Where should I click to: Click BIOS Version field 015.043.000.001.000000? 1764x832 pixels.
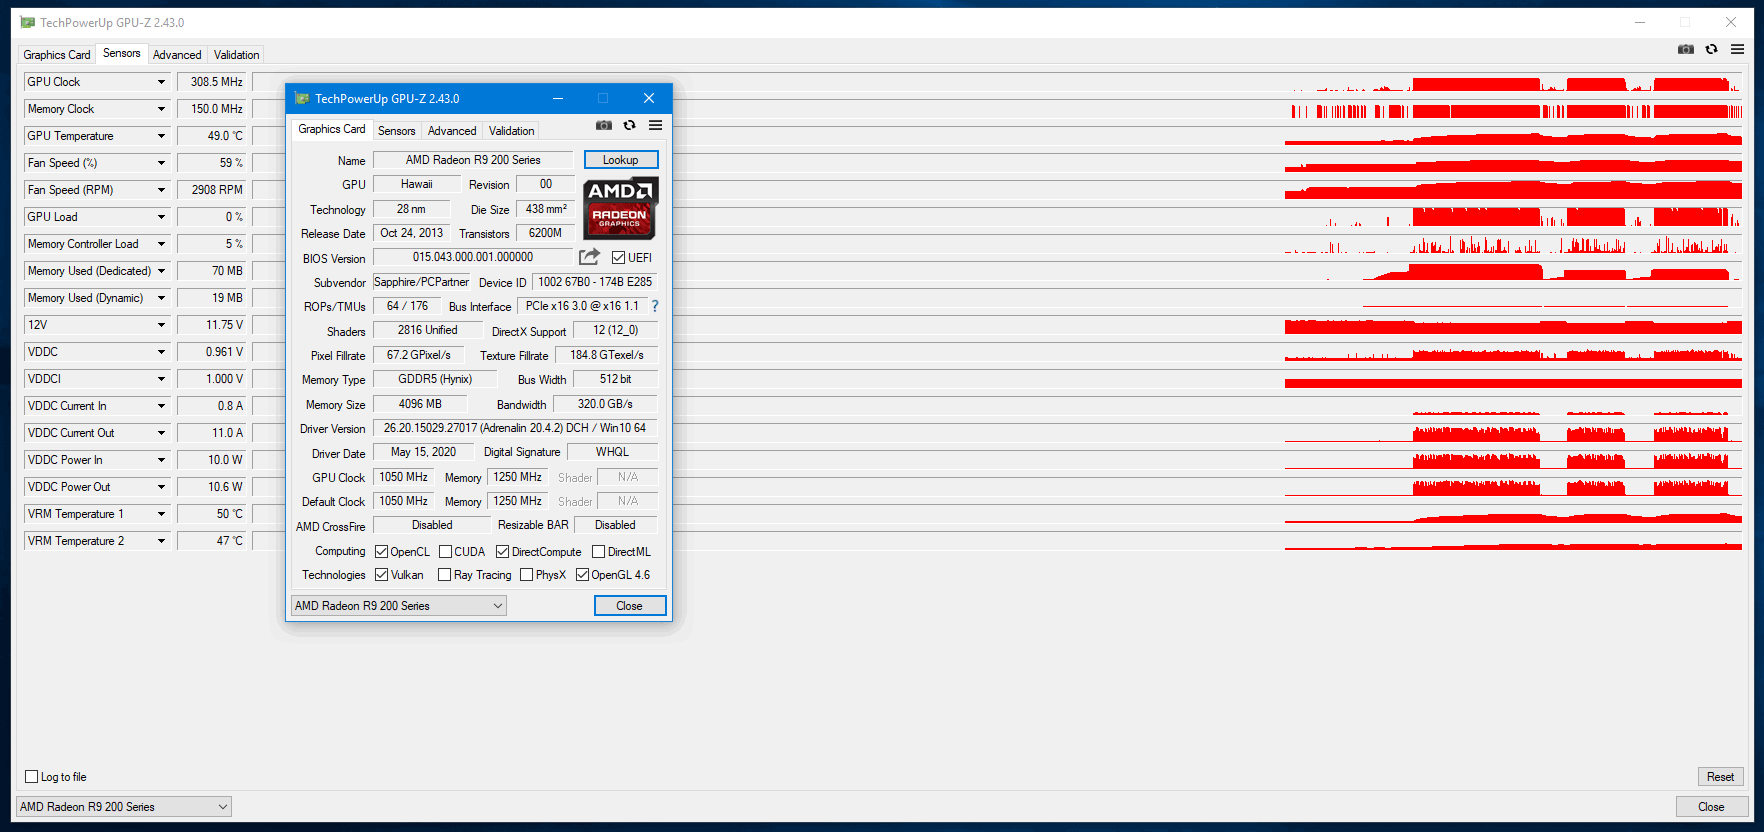tap(473, 257)
